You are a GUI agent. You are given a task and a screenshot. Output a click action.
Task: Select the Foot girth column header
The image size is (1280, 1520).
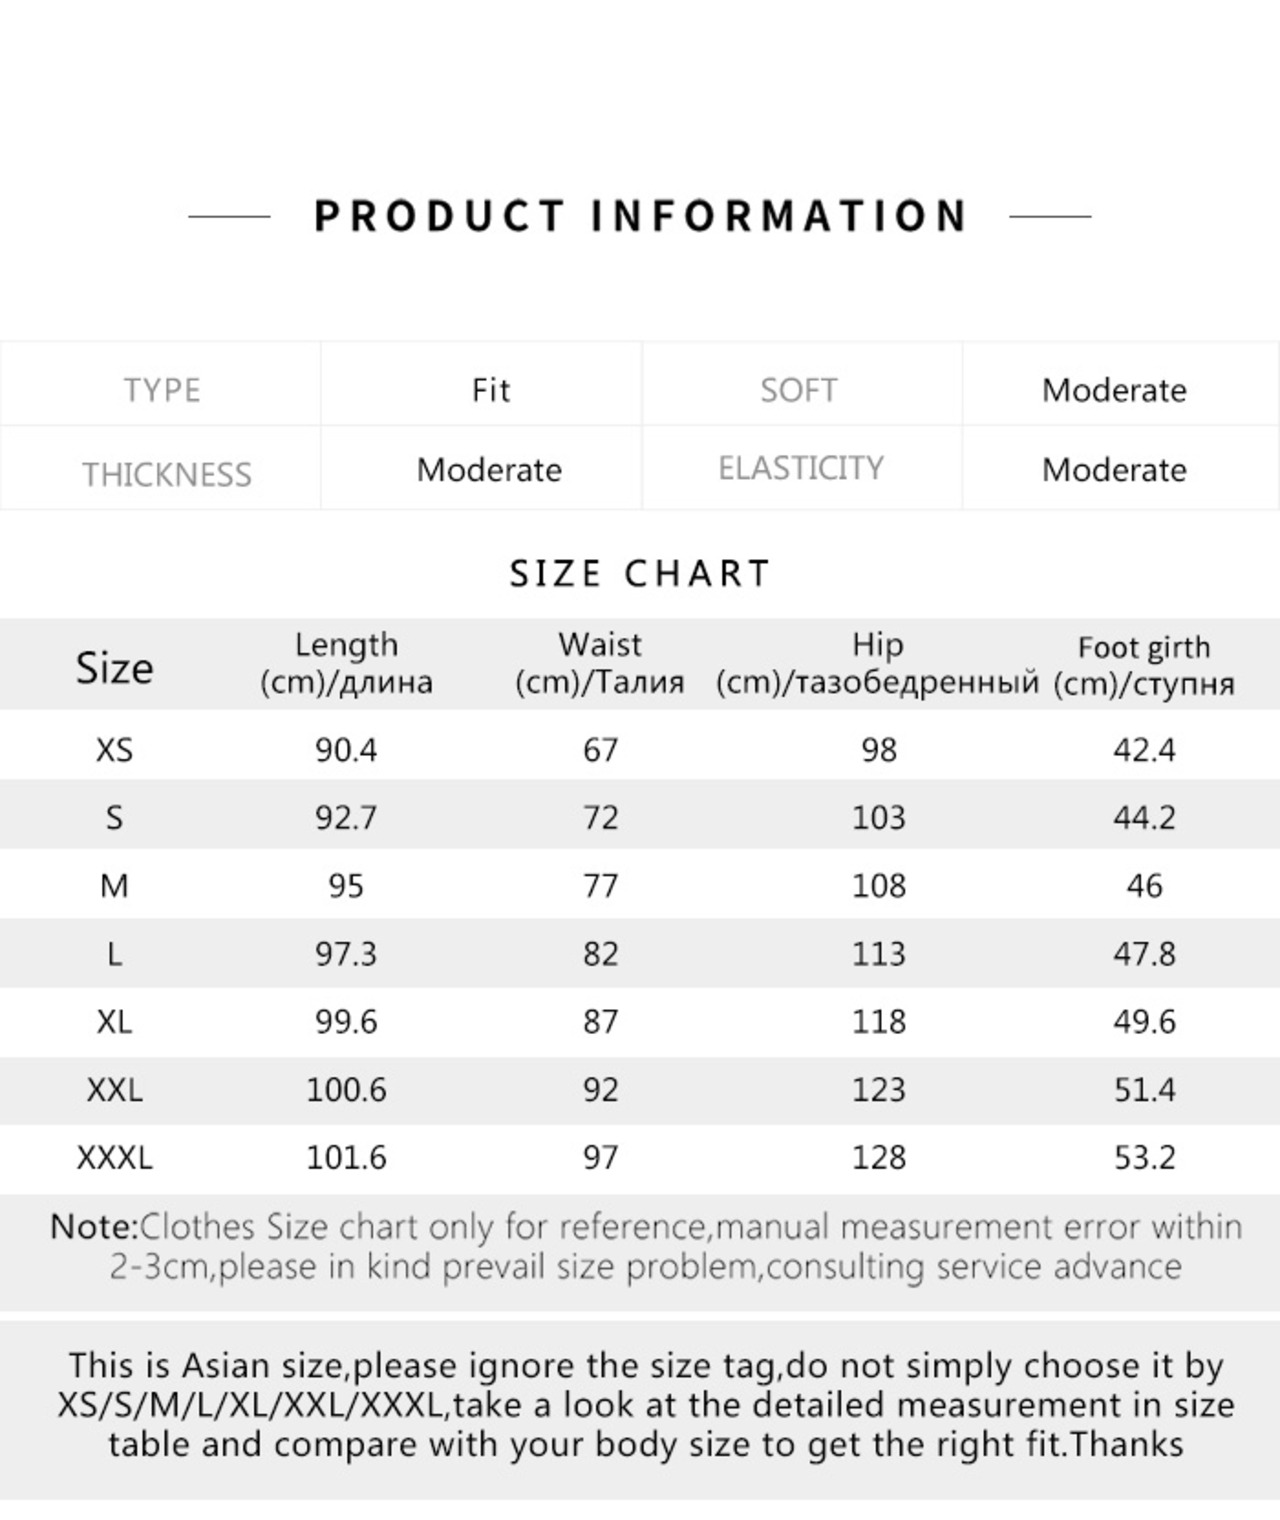click(1144, 666)
